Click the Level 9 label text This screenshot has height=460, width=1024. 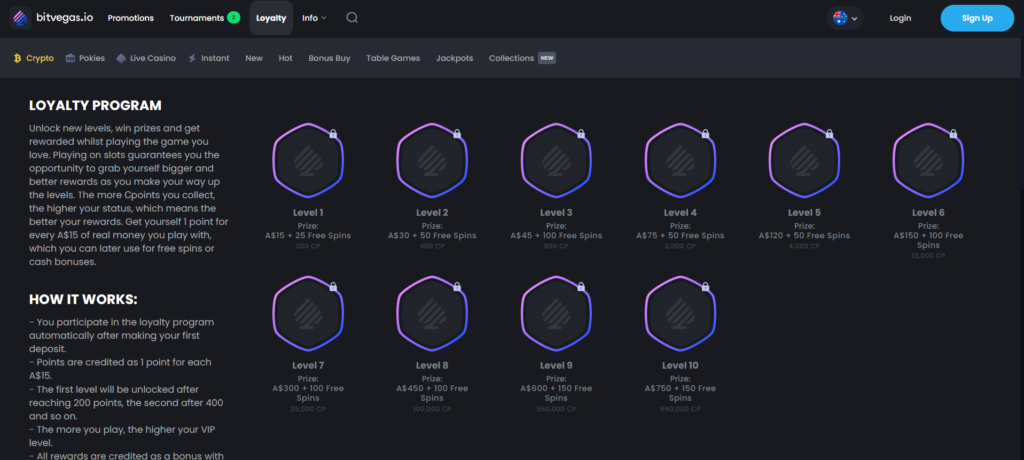click(556, 365)
